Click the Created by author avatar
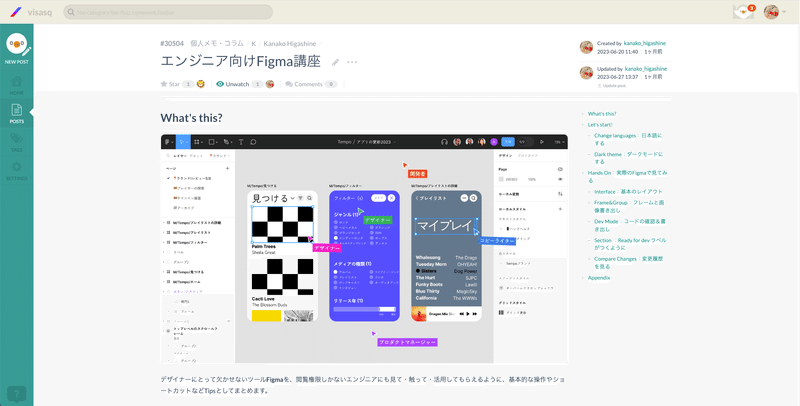 586,47
